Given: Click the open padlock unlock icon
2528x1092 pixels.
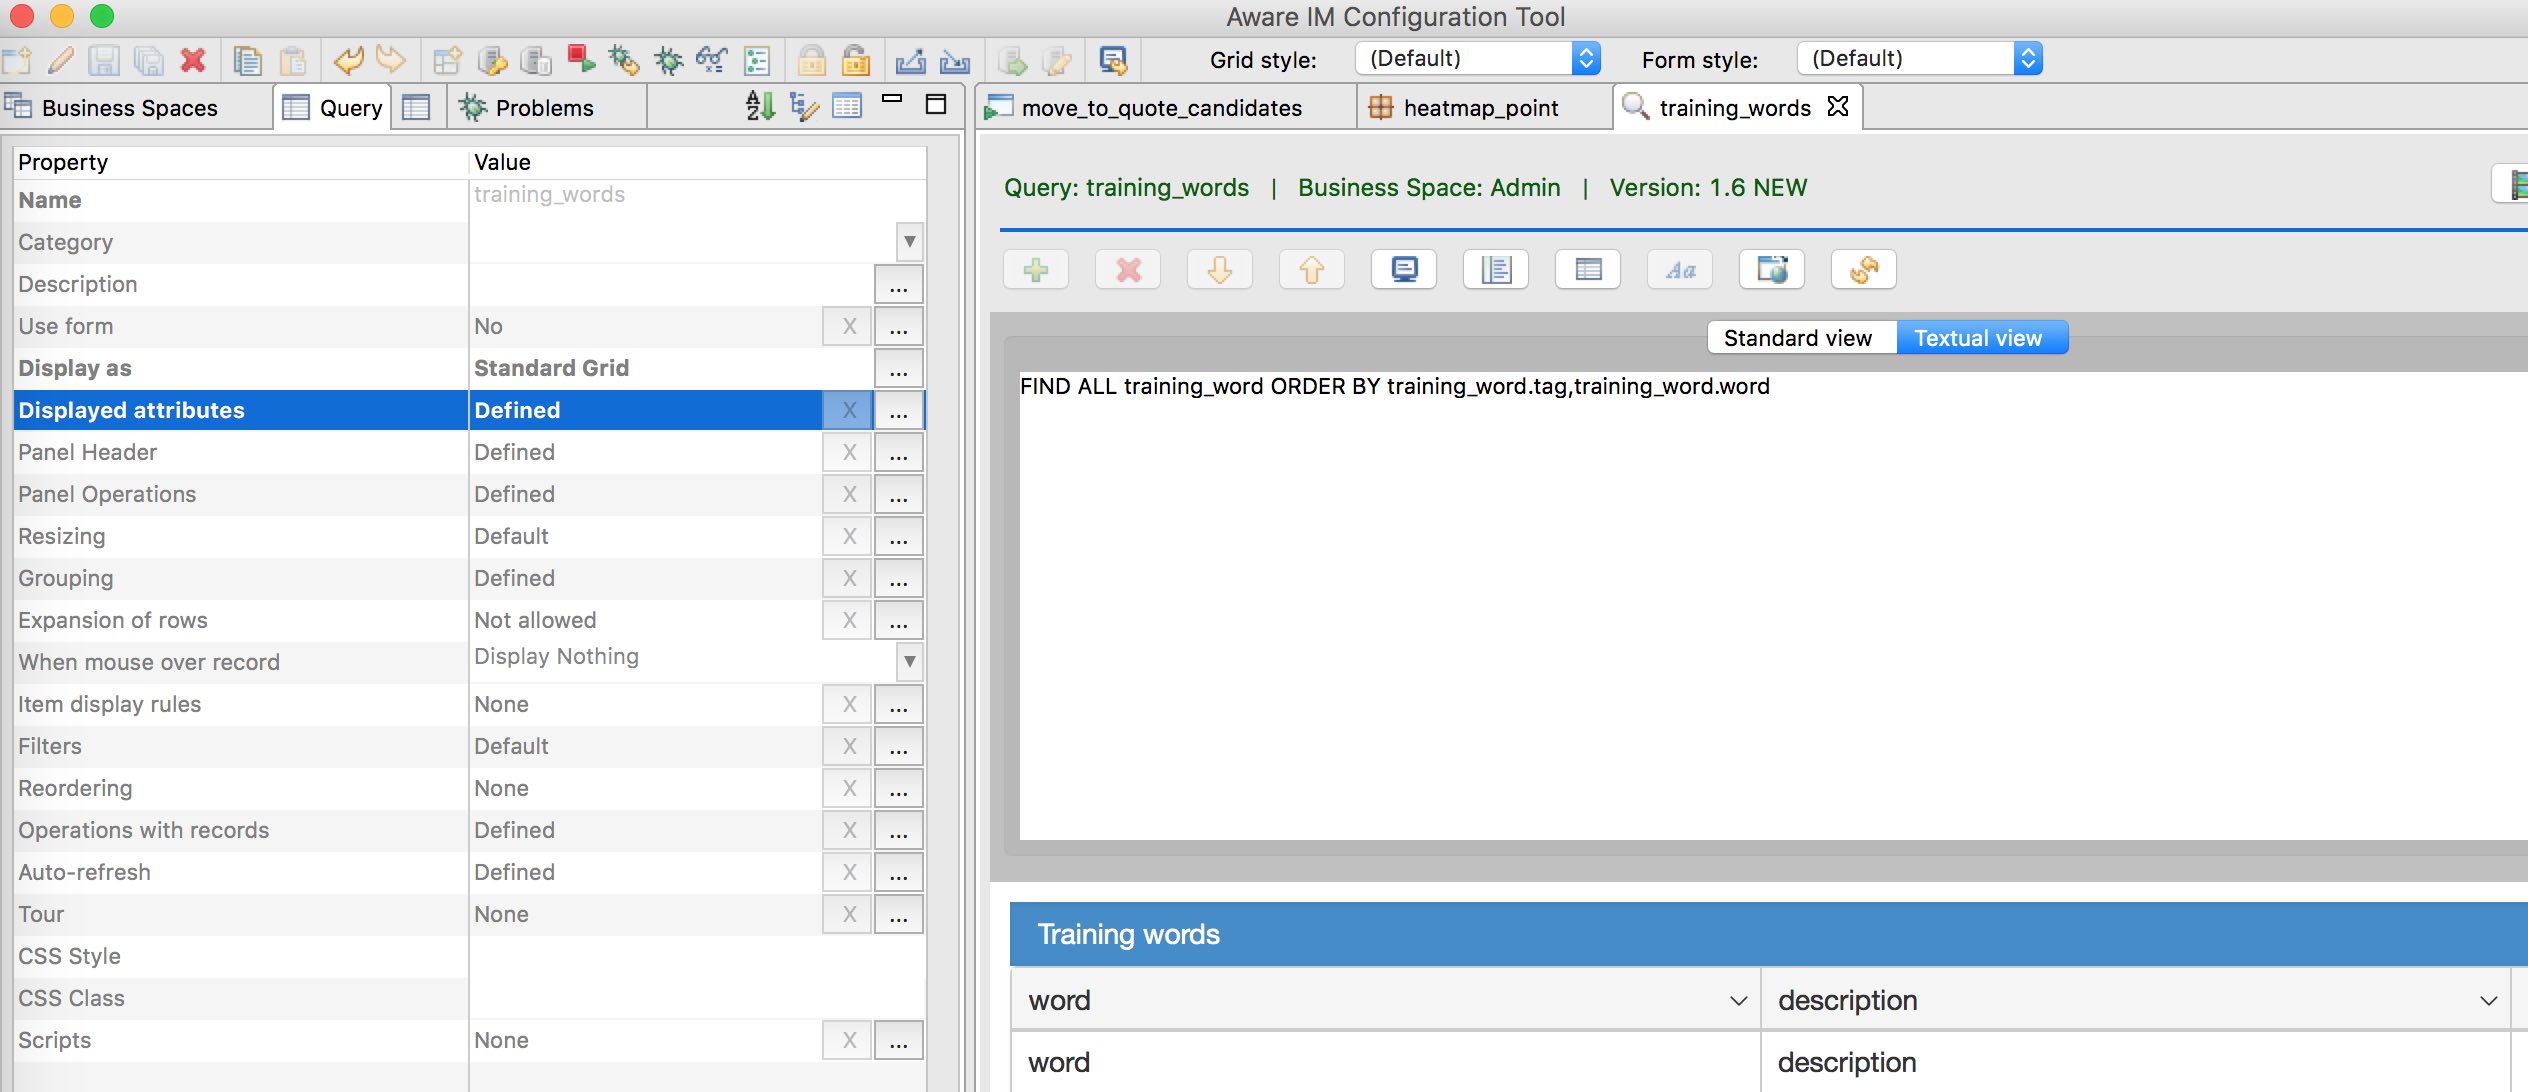Looking at the screenshot, I should [855, 61].
